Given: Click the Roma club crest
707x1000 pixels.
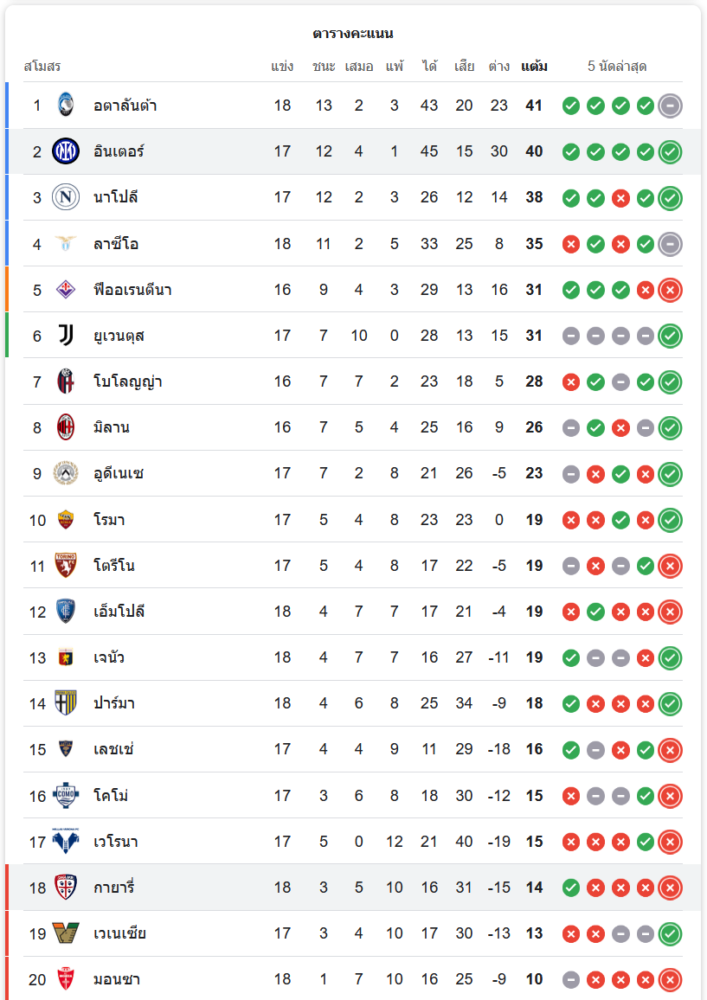Looking at the screenshot, I should point(65,519).
